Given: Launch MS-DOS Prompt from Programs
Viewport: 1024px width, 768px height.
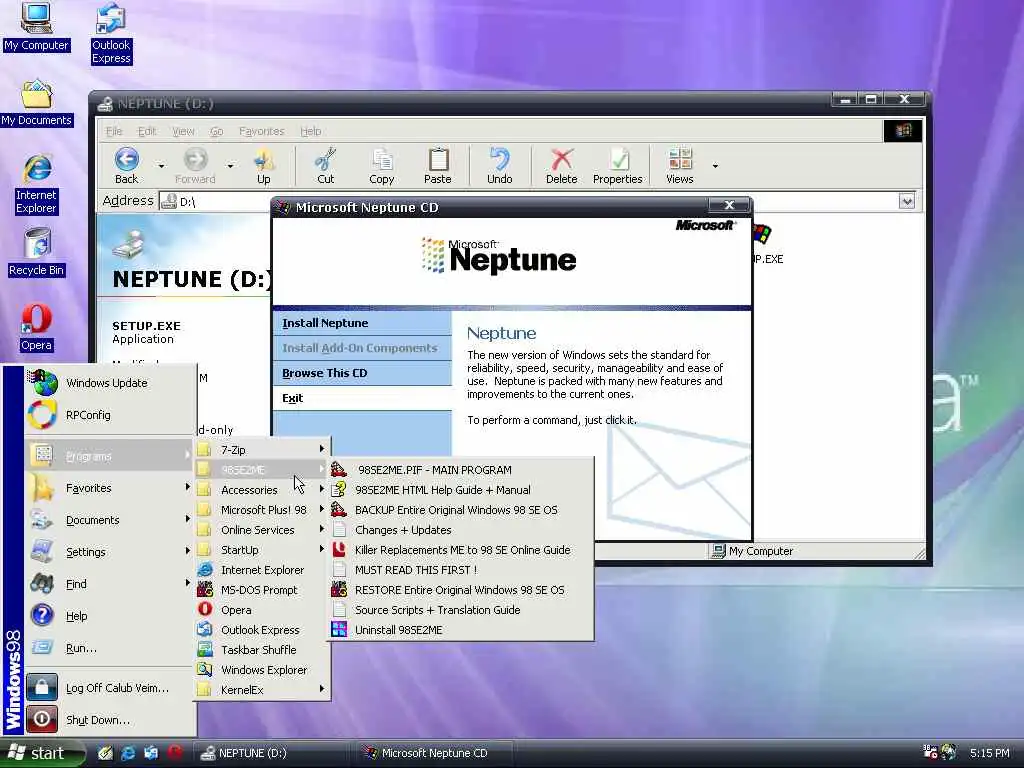Looking at the screenshot, I should point(262,590).
